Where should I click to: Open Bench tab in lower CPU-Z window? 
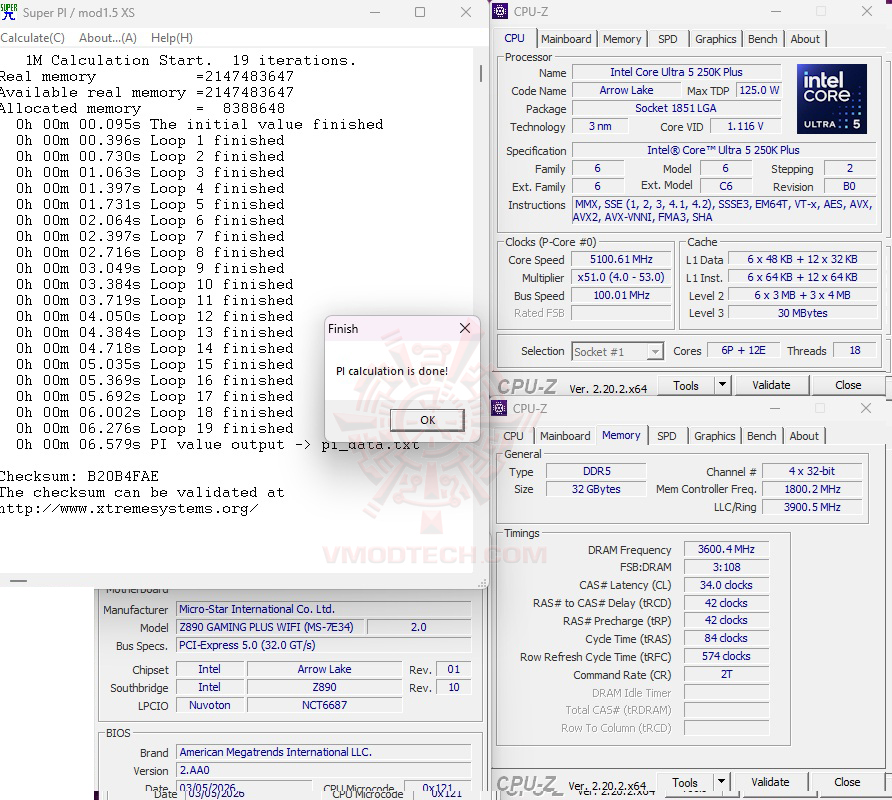pos(761,436)
